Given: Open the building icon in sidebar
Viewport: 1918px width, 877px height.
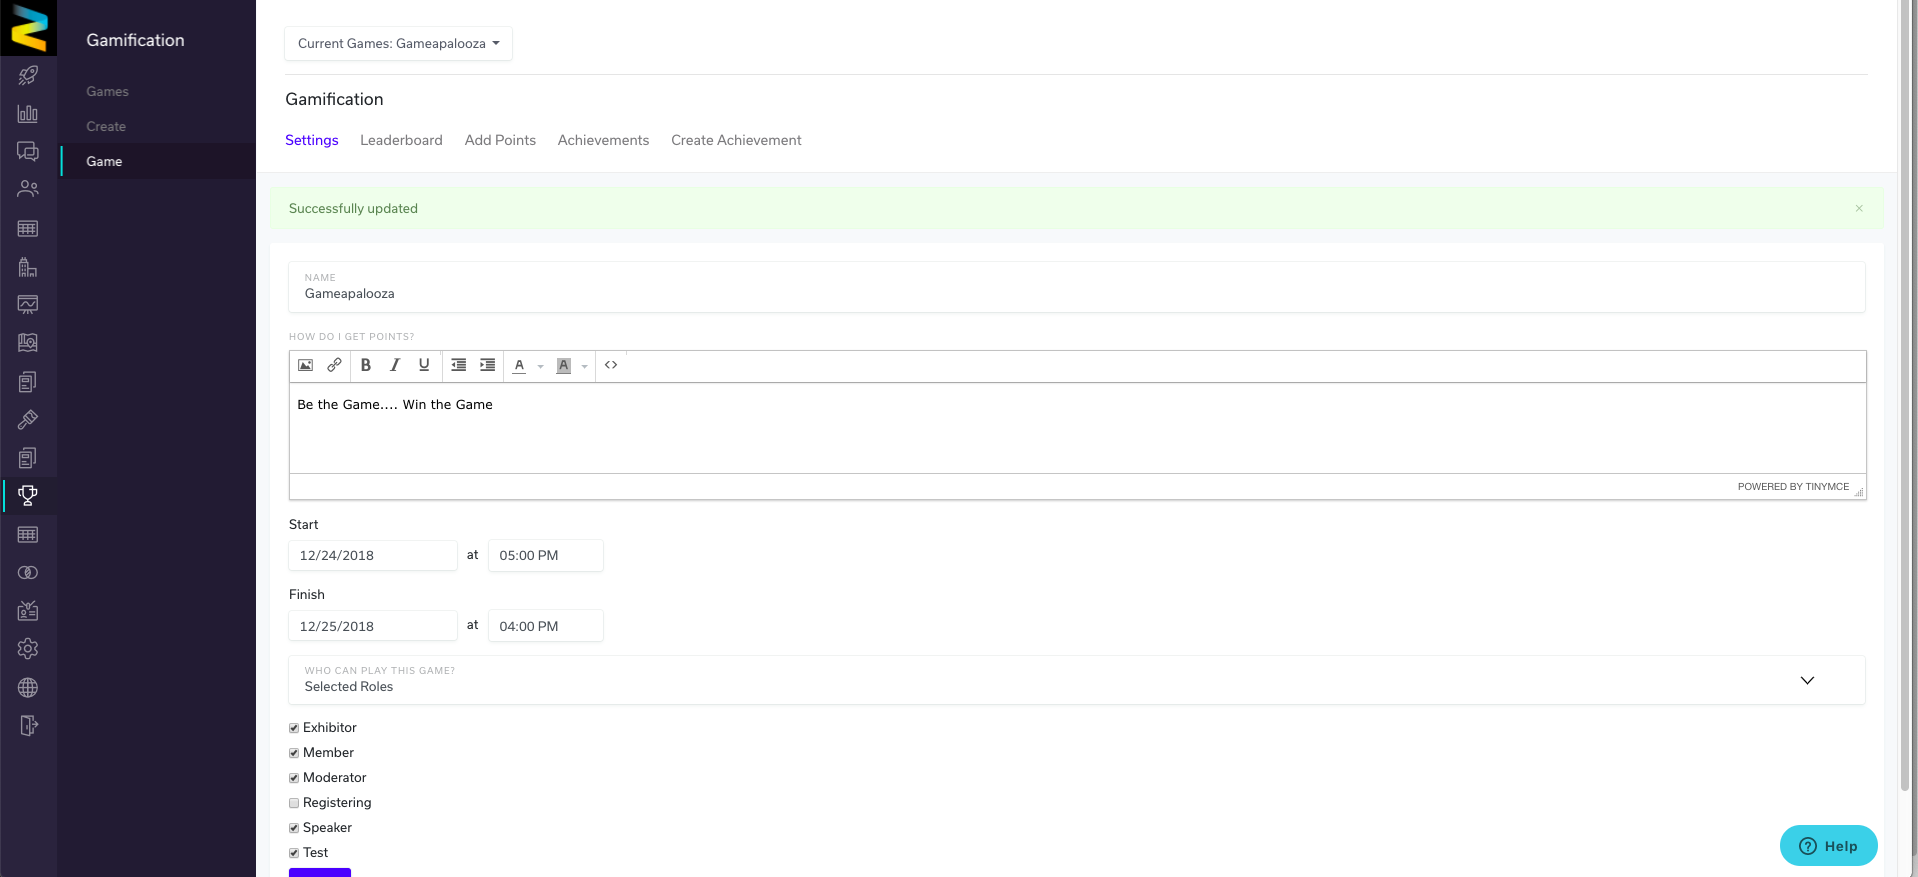Looking at the screenshot, I should (x=28, y=267).
